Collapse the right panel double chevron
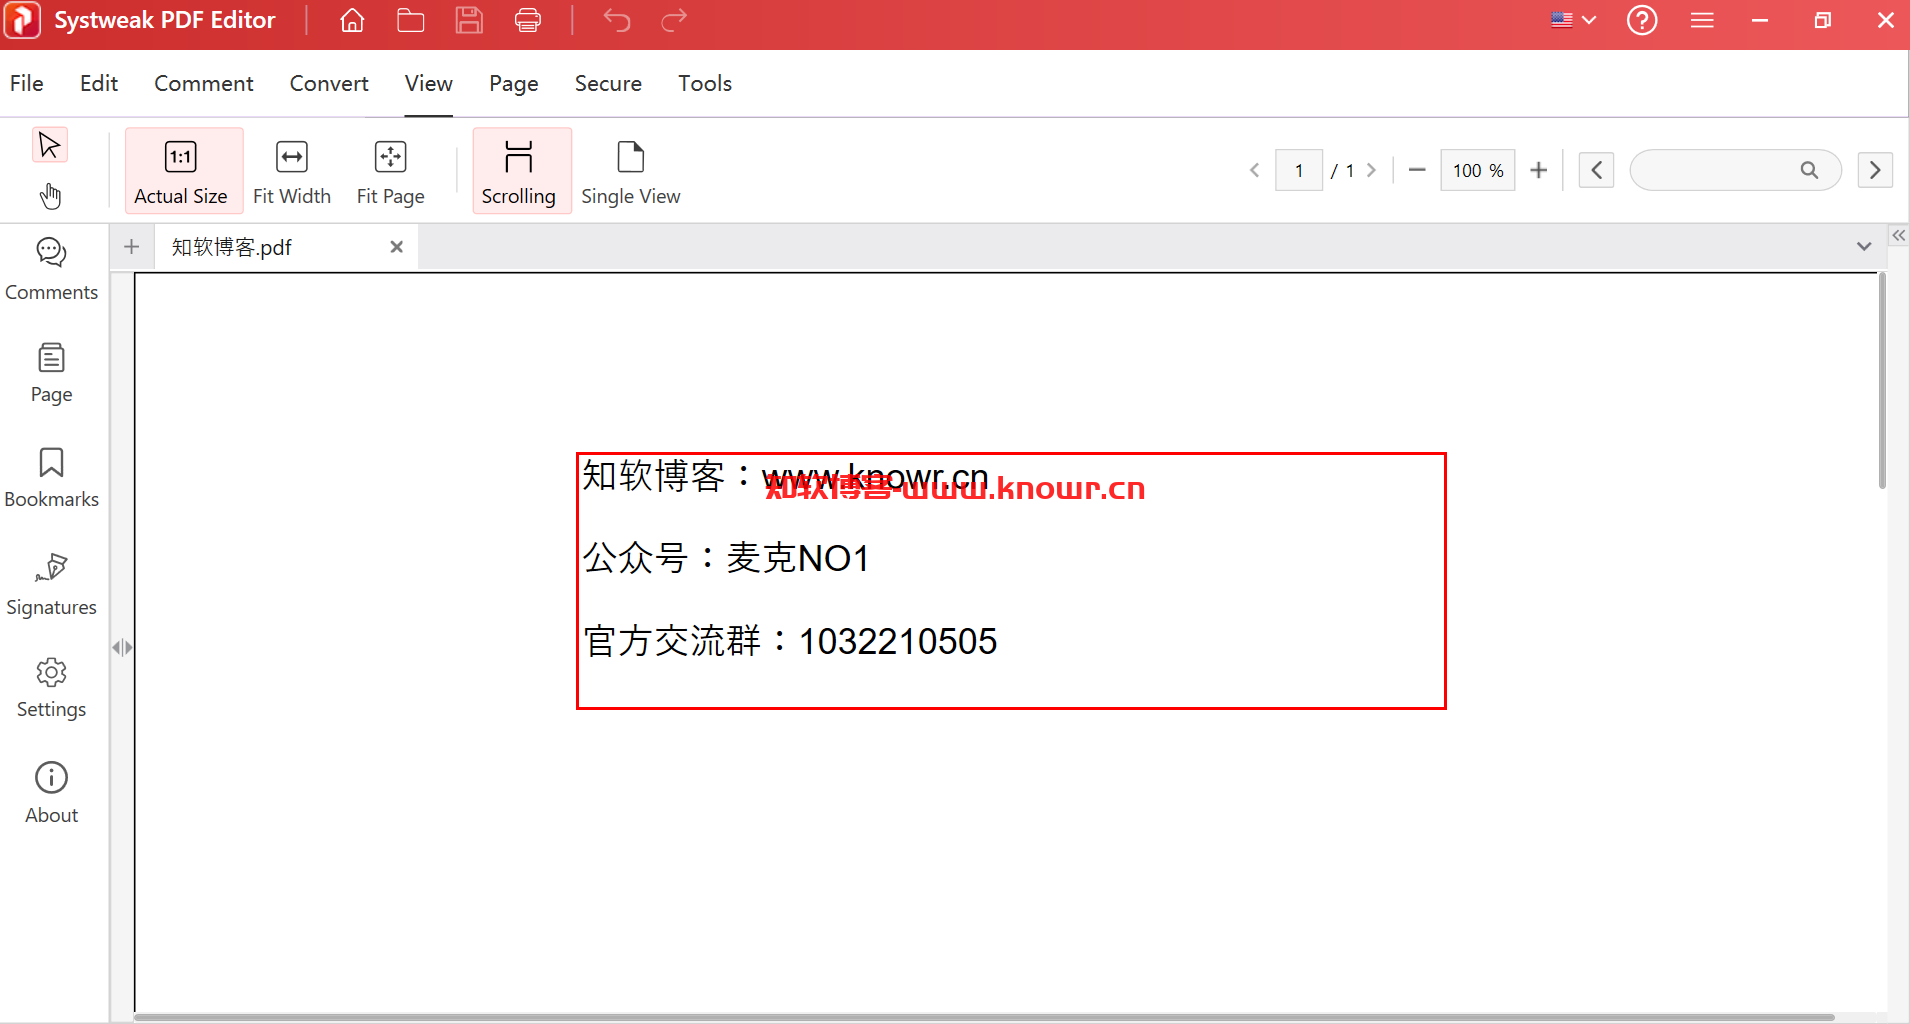The height and width of the screenshot is (1024, 1910). click(1898, 235)
